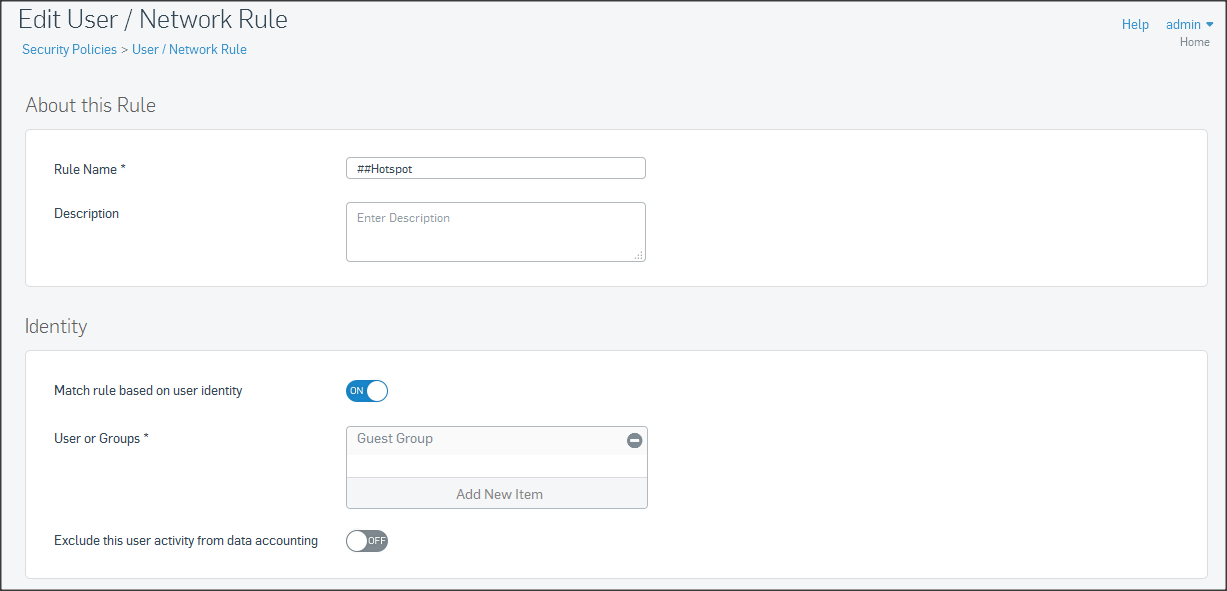Focus the Rule Name input field
Viewport: 1227px width, 591px height.
pos(495,169)
